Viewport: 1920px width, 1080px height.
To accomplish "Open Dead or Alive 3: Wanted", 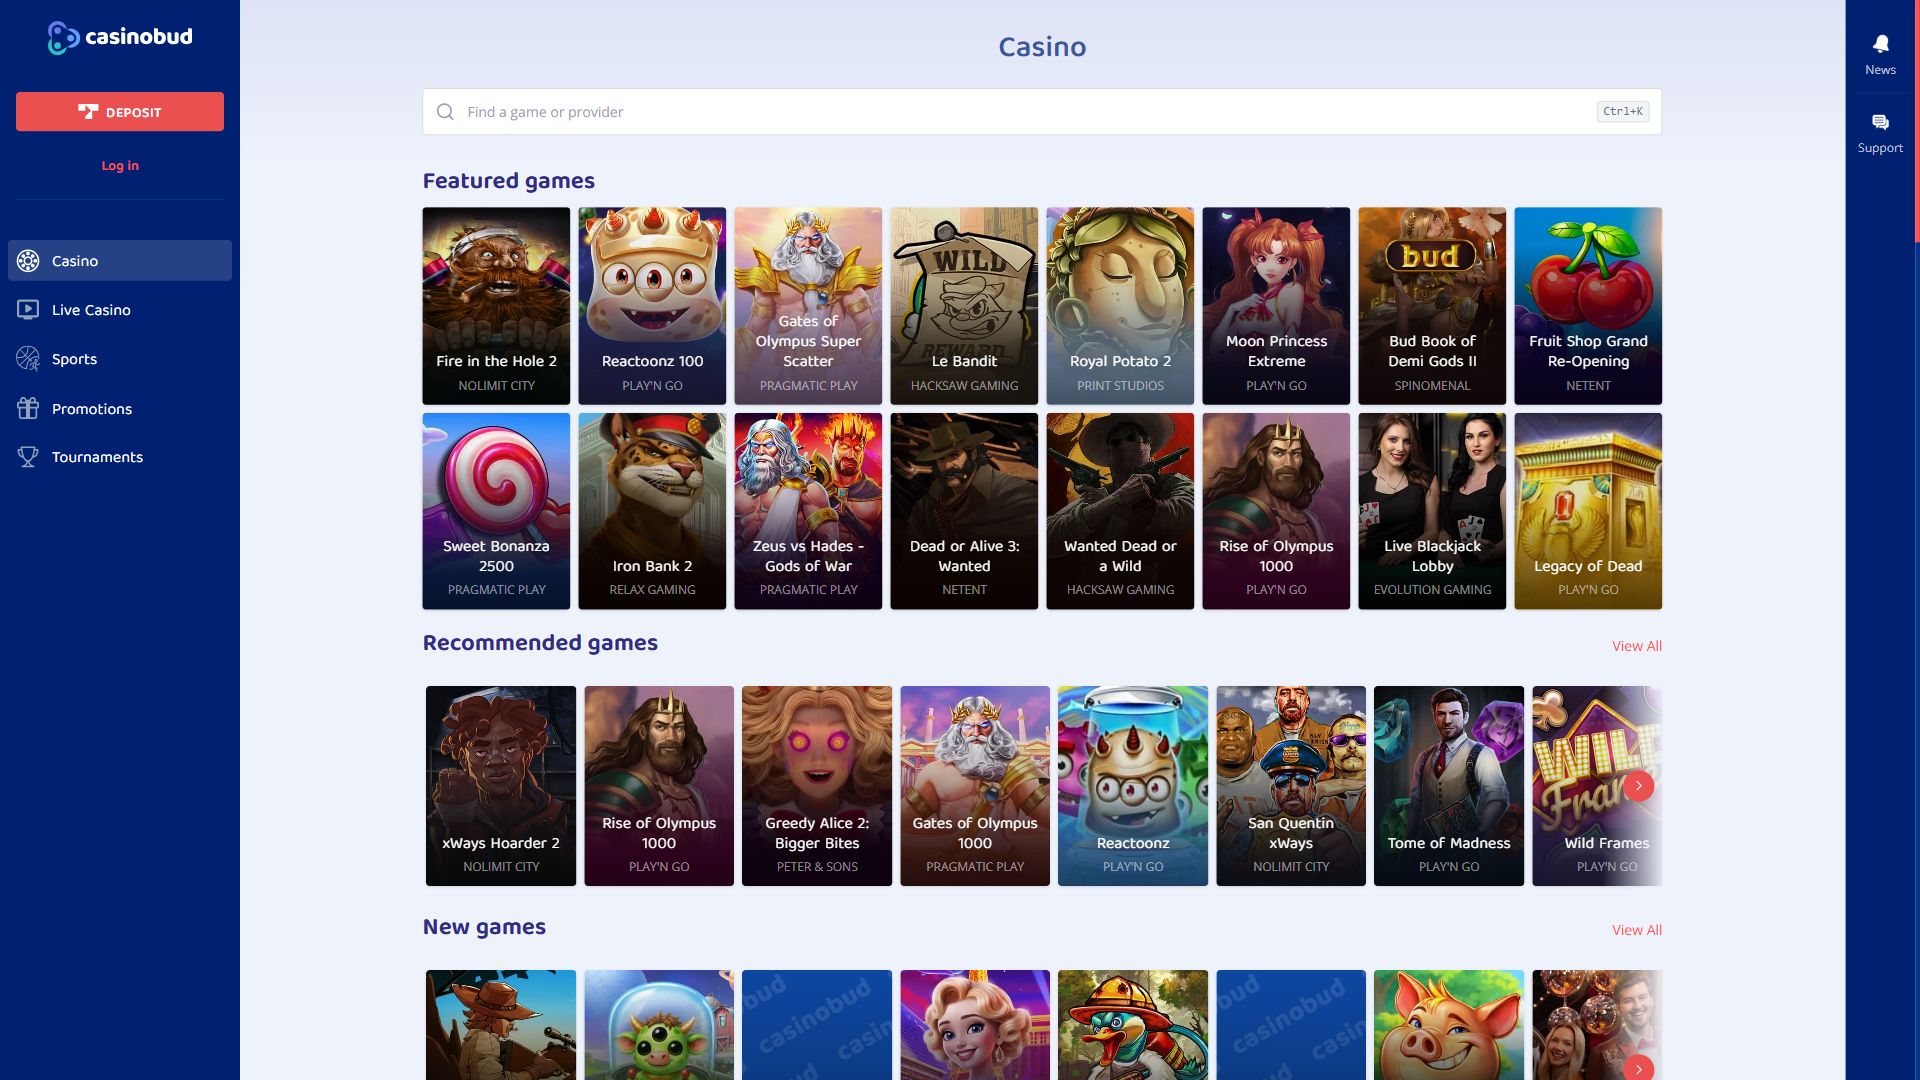I will coord(964,511).
